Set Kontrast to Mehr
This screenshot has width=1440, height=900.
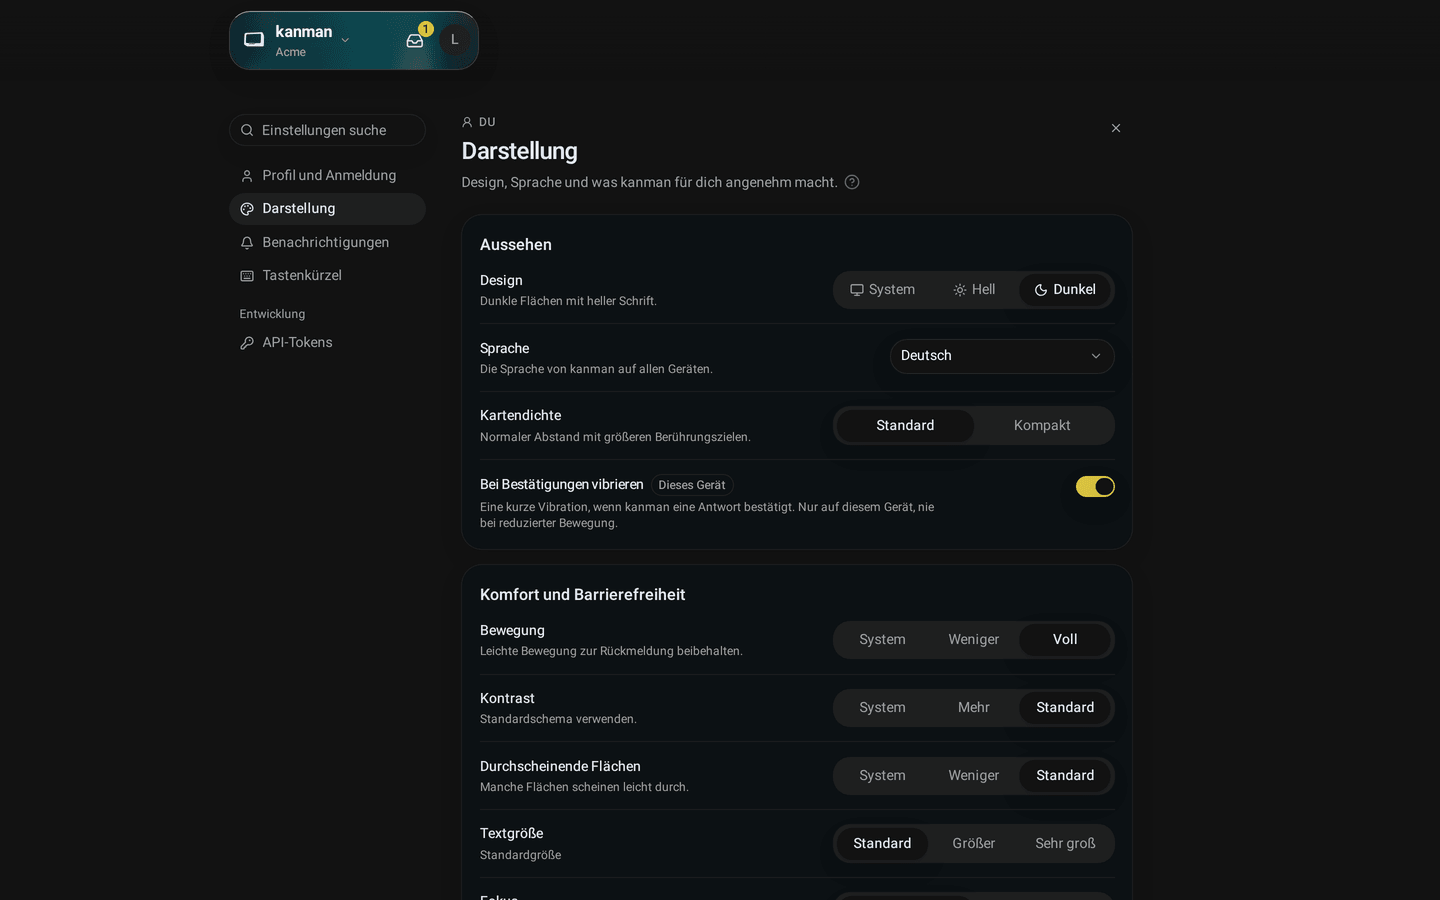[x=974, y=708]
